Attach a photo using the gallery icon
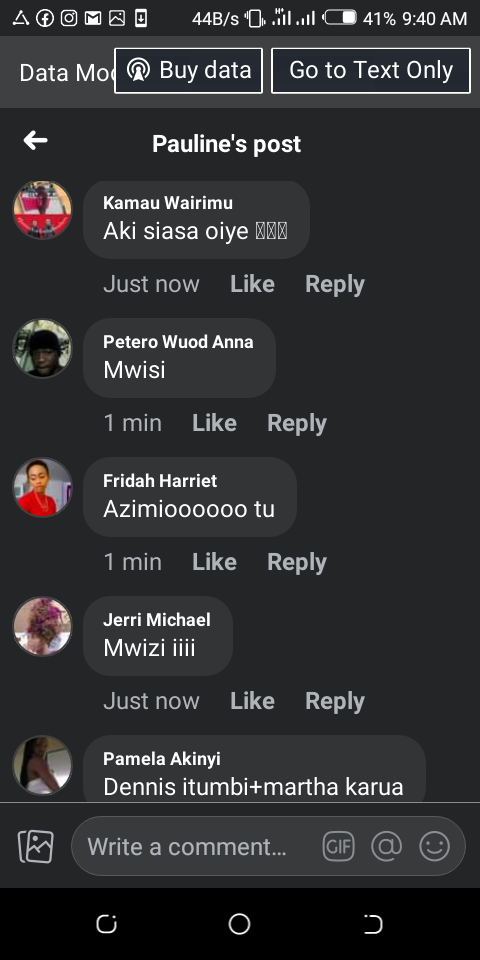The height and width of the screenshot is (960, 480). point(36,847)
